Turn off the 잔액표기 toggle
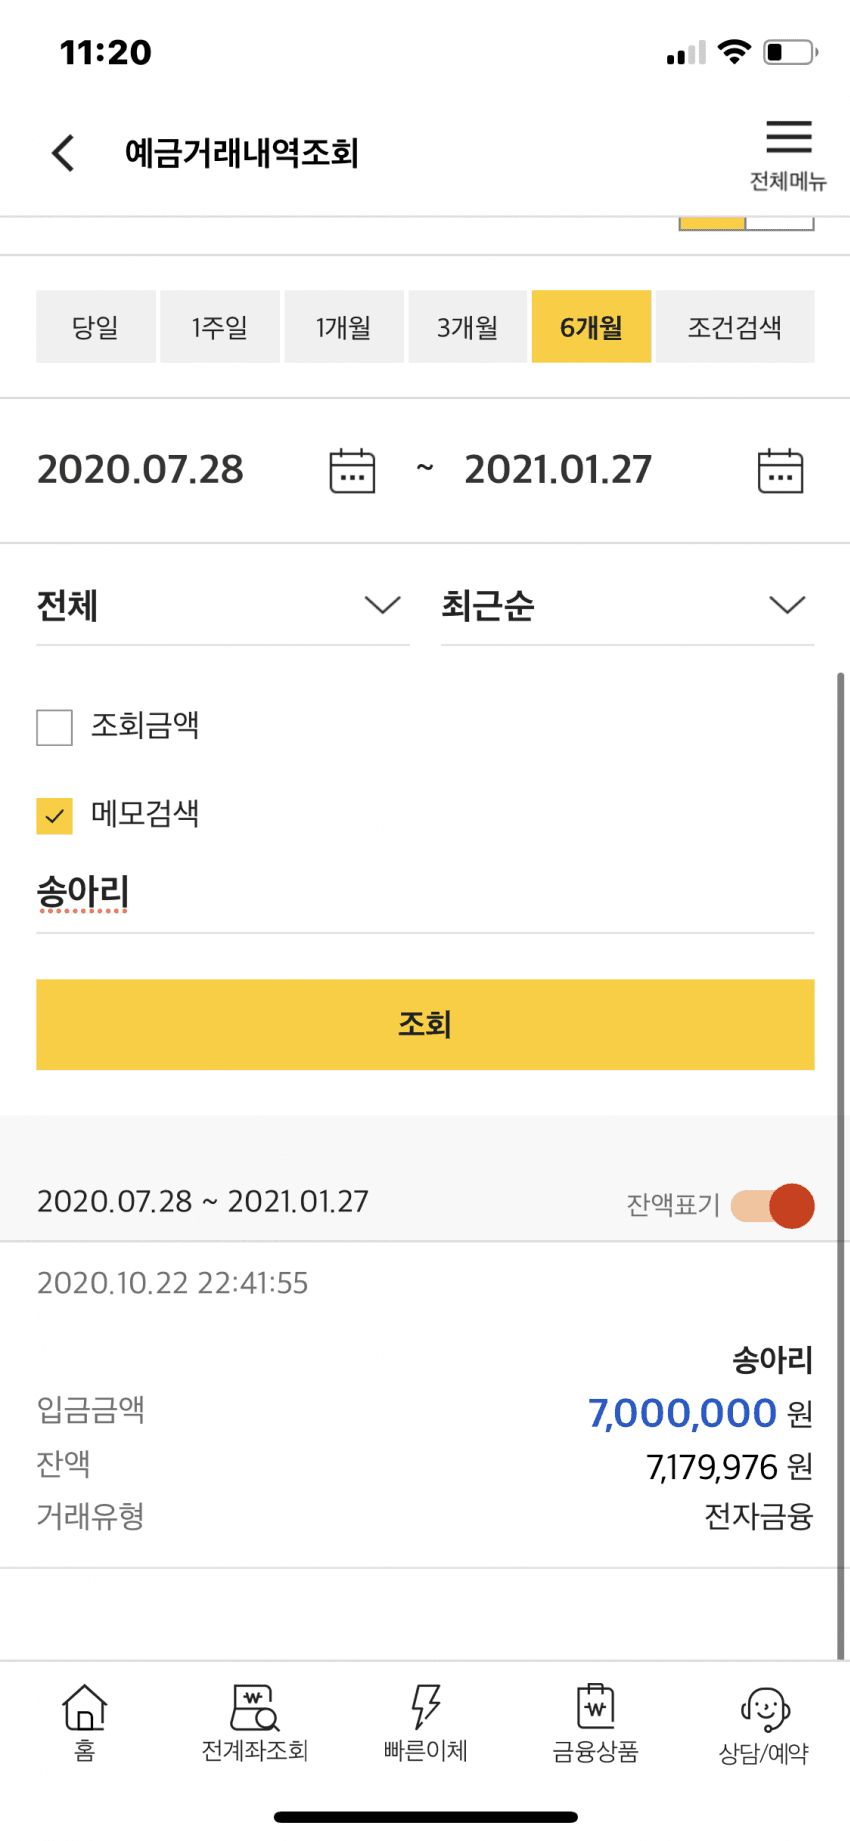Screen dimensions: 850x1841 [772, 1206]
